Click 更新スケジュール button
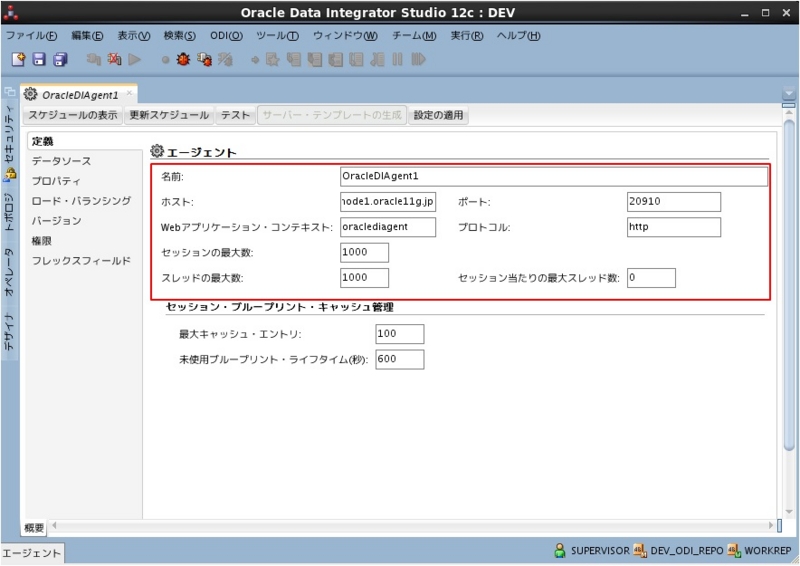 169,115
